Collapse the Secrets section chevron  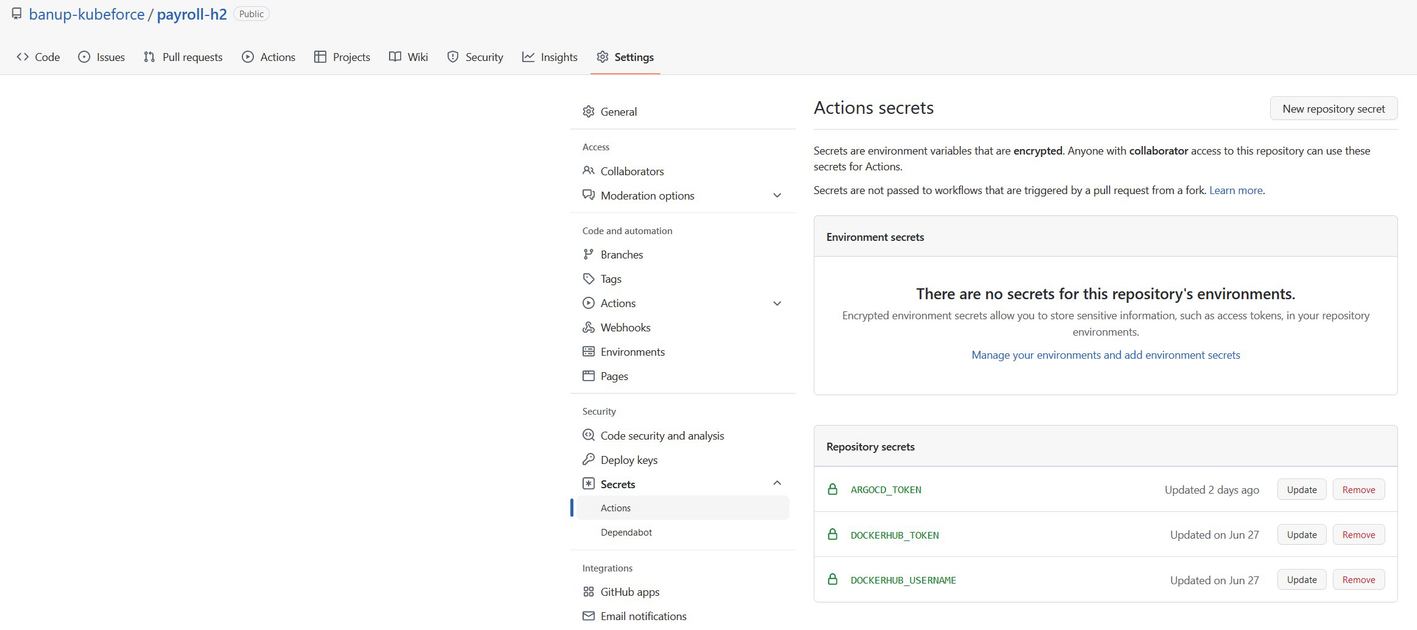pos(777,484)
